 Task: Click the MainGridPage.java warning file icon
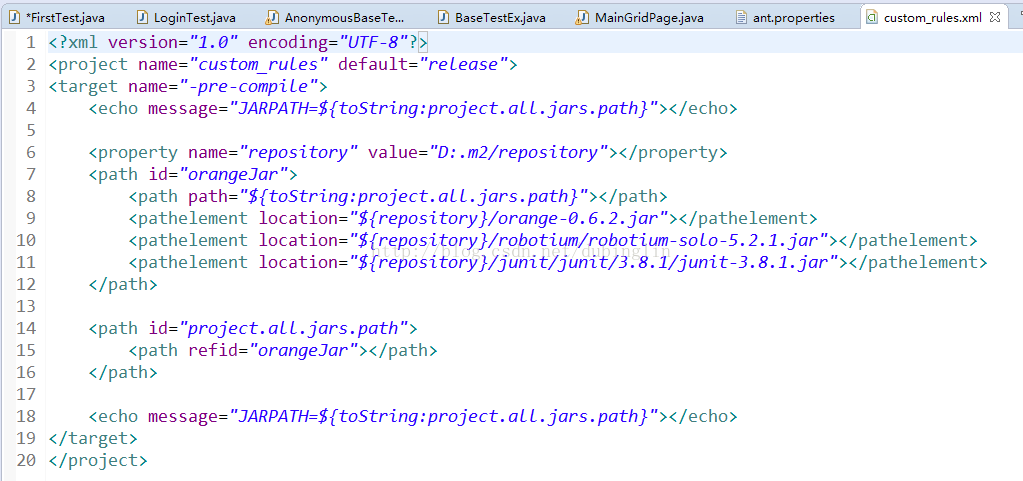tap(581, 18)
